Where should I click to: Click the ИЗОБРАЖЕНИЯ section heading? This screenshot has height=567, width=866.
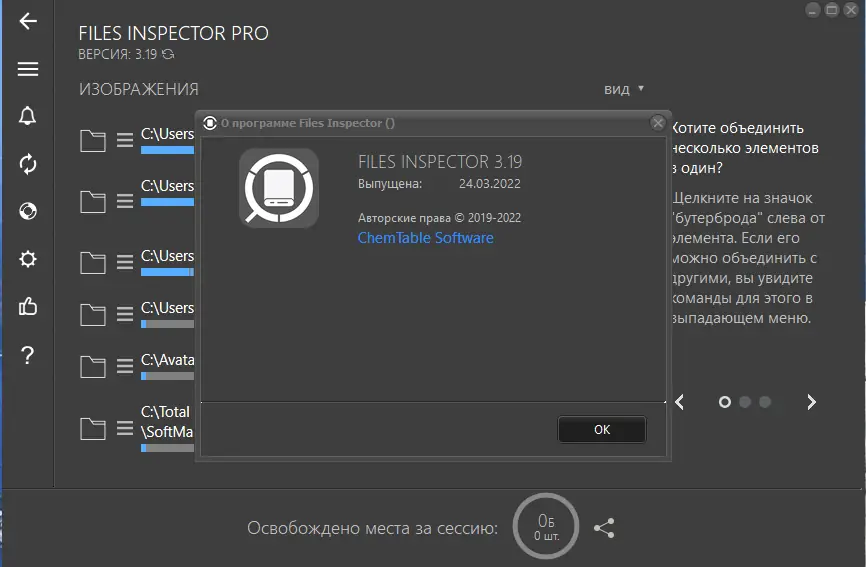139,89
